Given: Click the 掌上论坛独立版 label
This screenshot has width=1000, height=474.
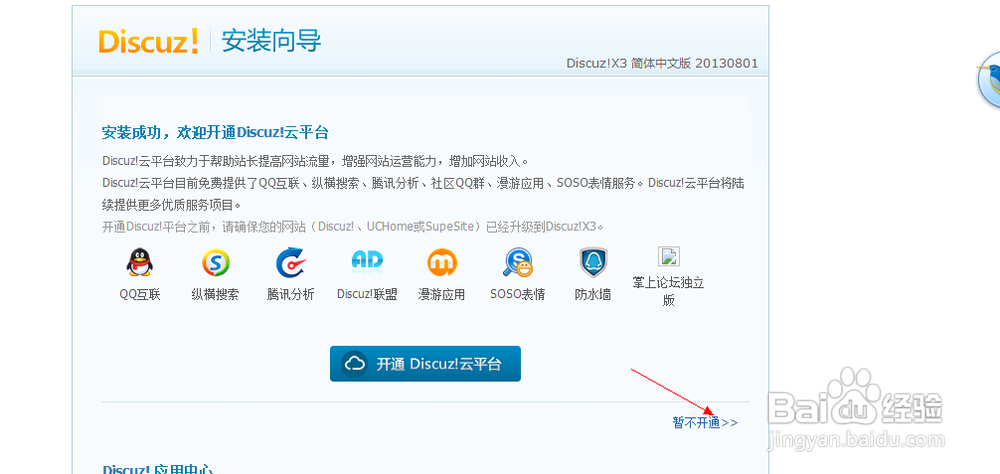Looking at the screenshot, I should [668, 291].
